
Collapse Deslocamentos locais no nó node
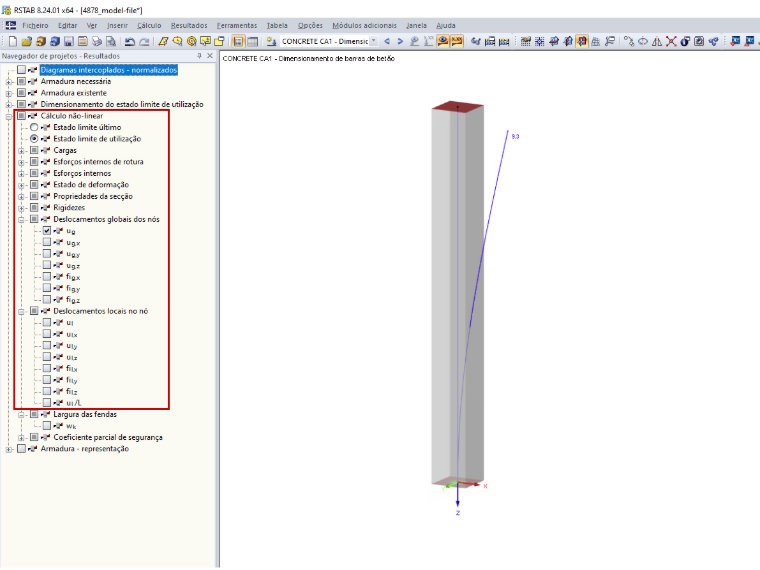[x=21, y=312]
